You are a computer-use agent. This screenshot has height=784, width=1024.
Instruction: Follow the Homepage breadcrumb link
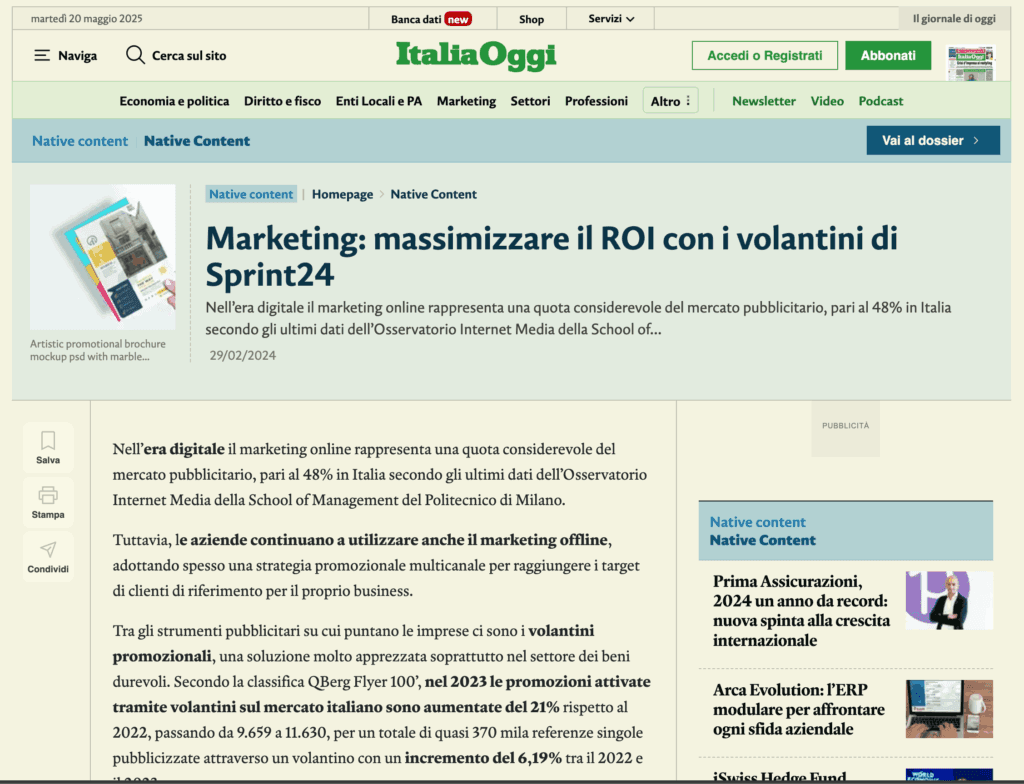pos(342,194)
